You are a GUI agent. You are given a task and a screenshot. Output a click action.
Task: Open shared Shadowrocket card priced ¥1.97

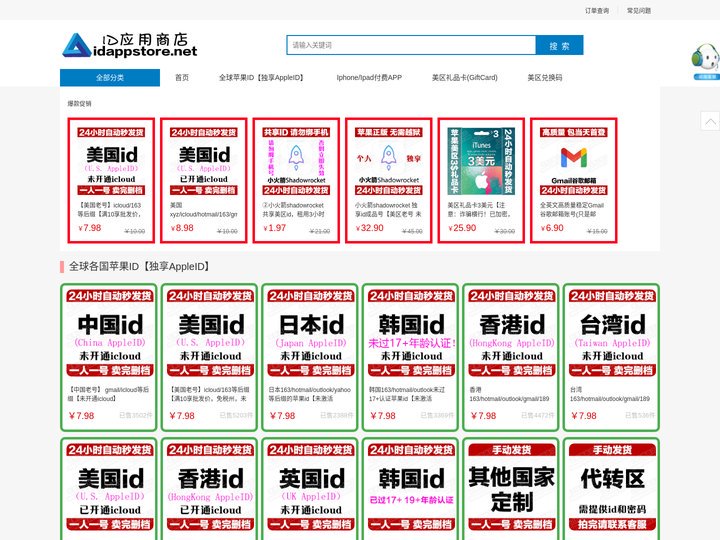pyautogui.click(x=296, y=180)
